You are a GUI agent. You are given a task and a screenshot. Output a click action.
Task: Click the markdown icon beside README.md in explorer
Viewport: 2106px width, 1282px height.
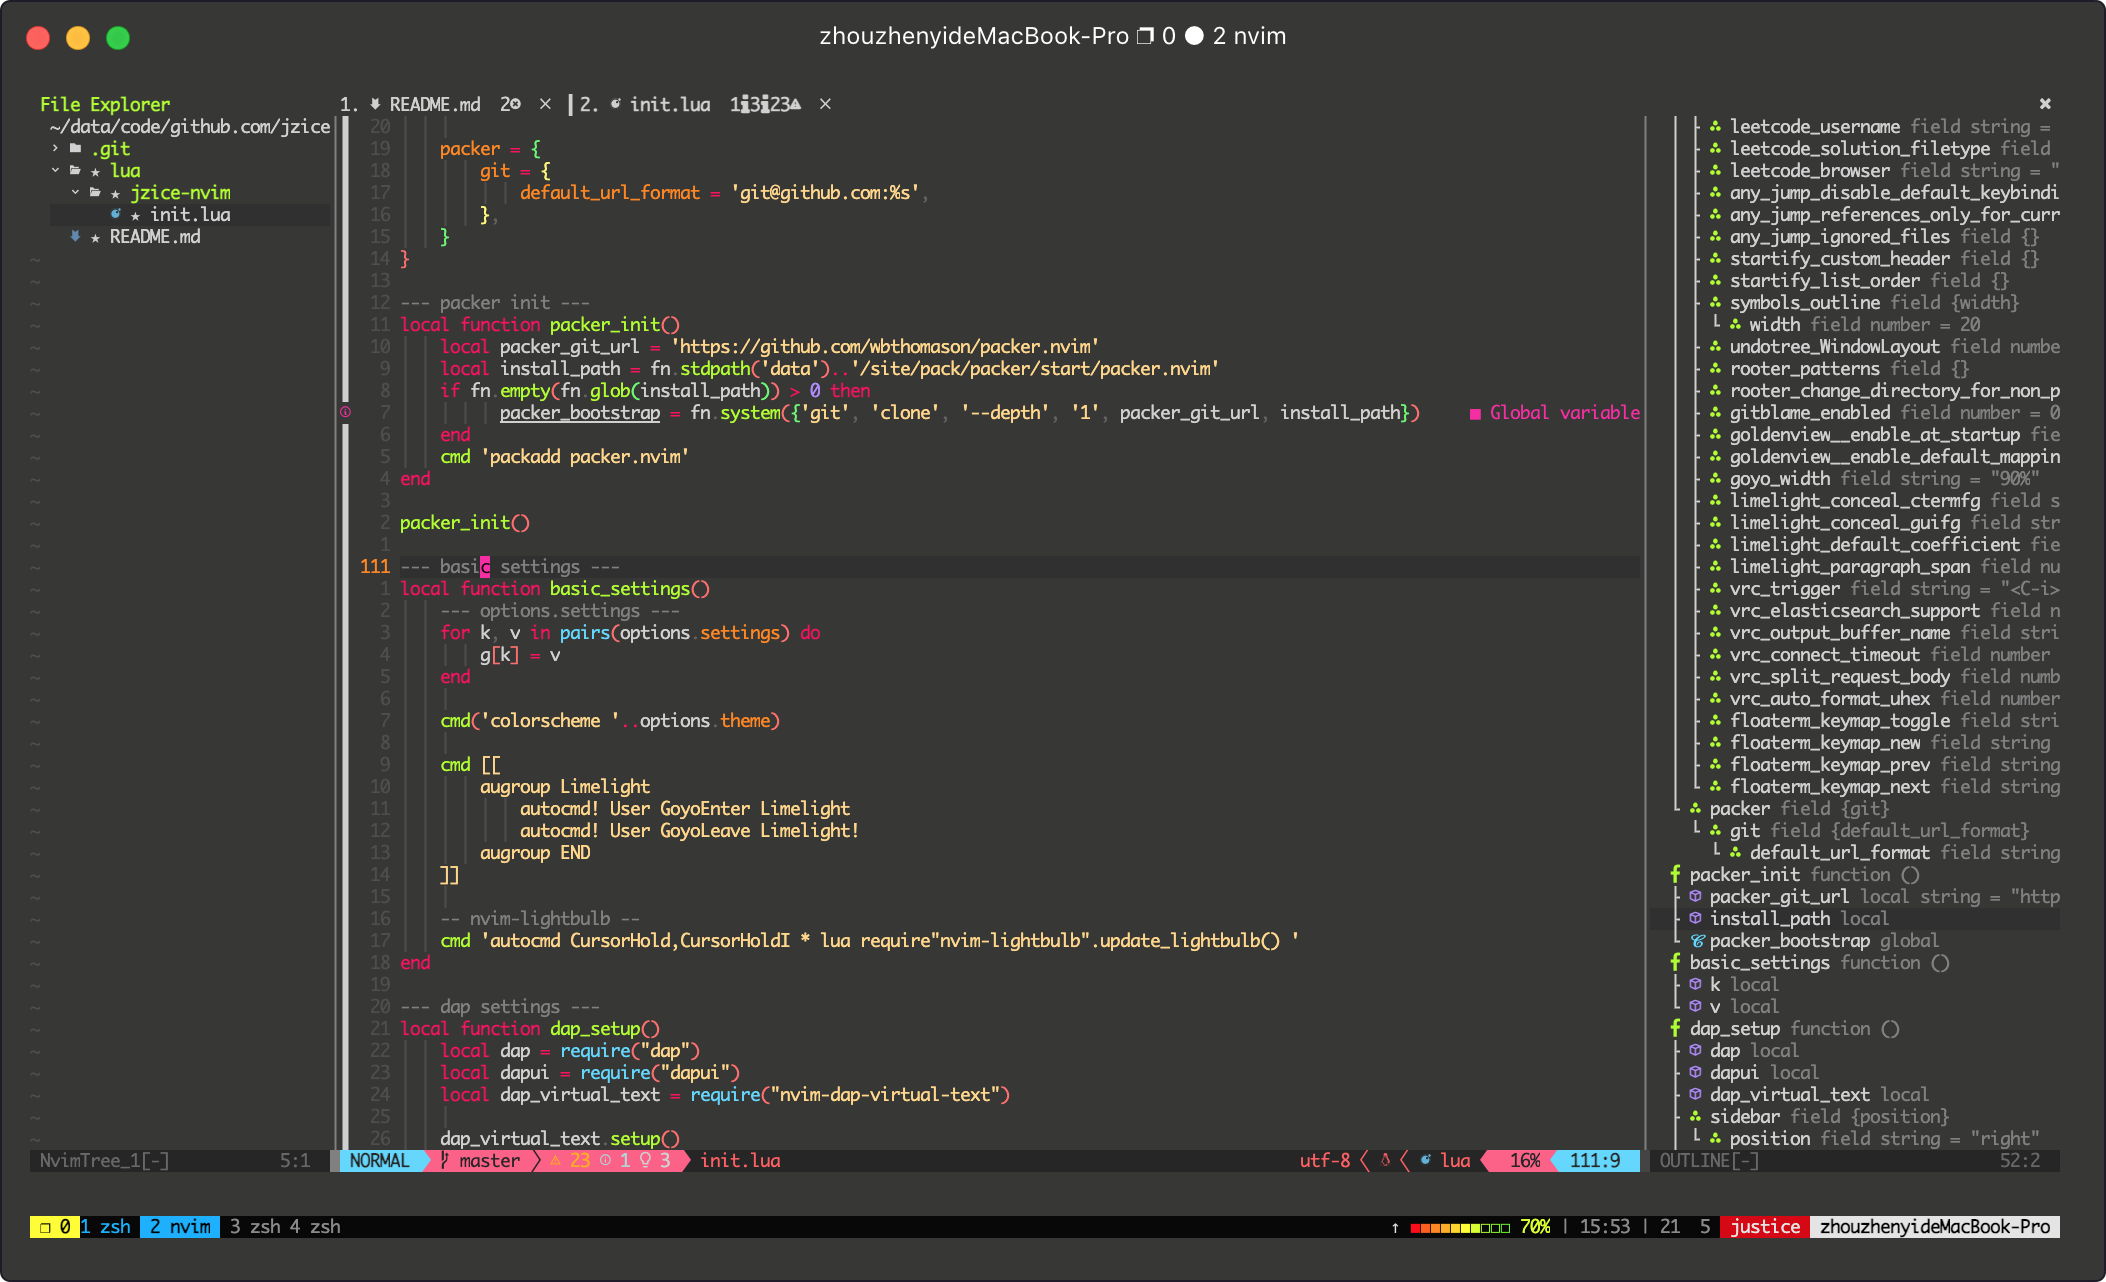click(x=75, y=236)
